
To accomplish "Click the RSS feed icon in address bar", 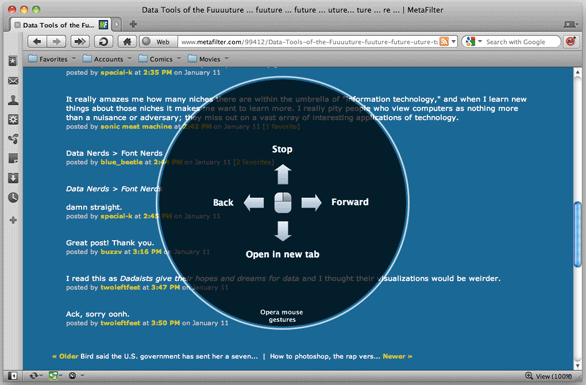I will pos(444,41).
